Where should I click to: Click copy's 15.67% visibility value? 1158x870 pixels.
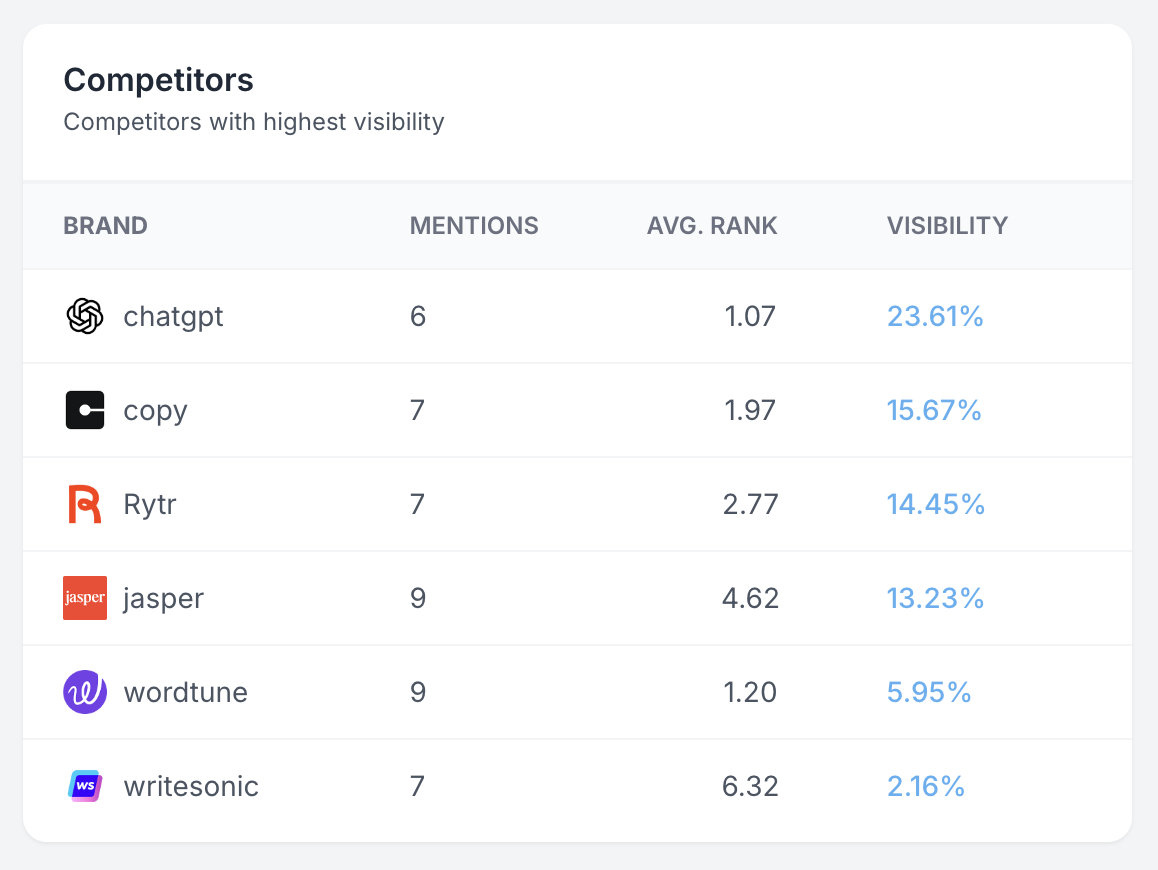click(934, 411)
